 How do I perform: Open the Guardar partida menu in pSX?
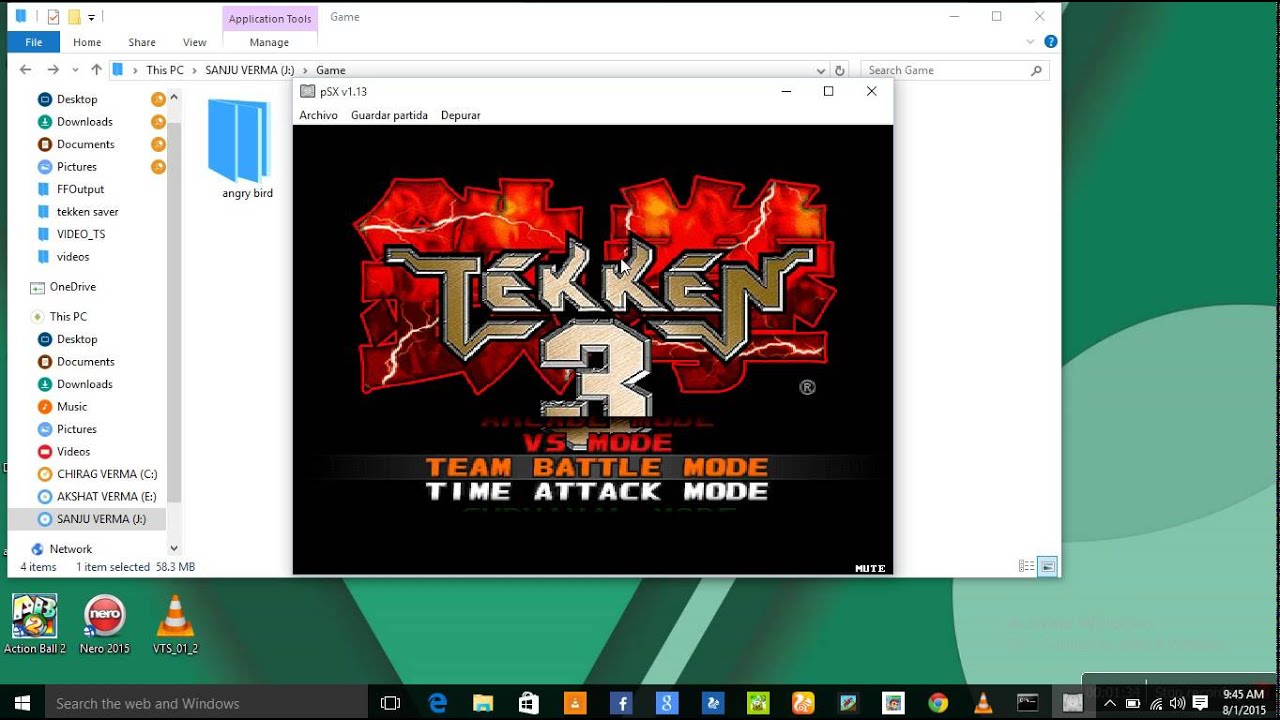click(389, 115)
